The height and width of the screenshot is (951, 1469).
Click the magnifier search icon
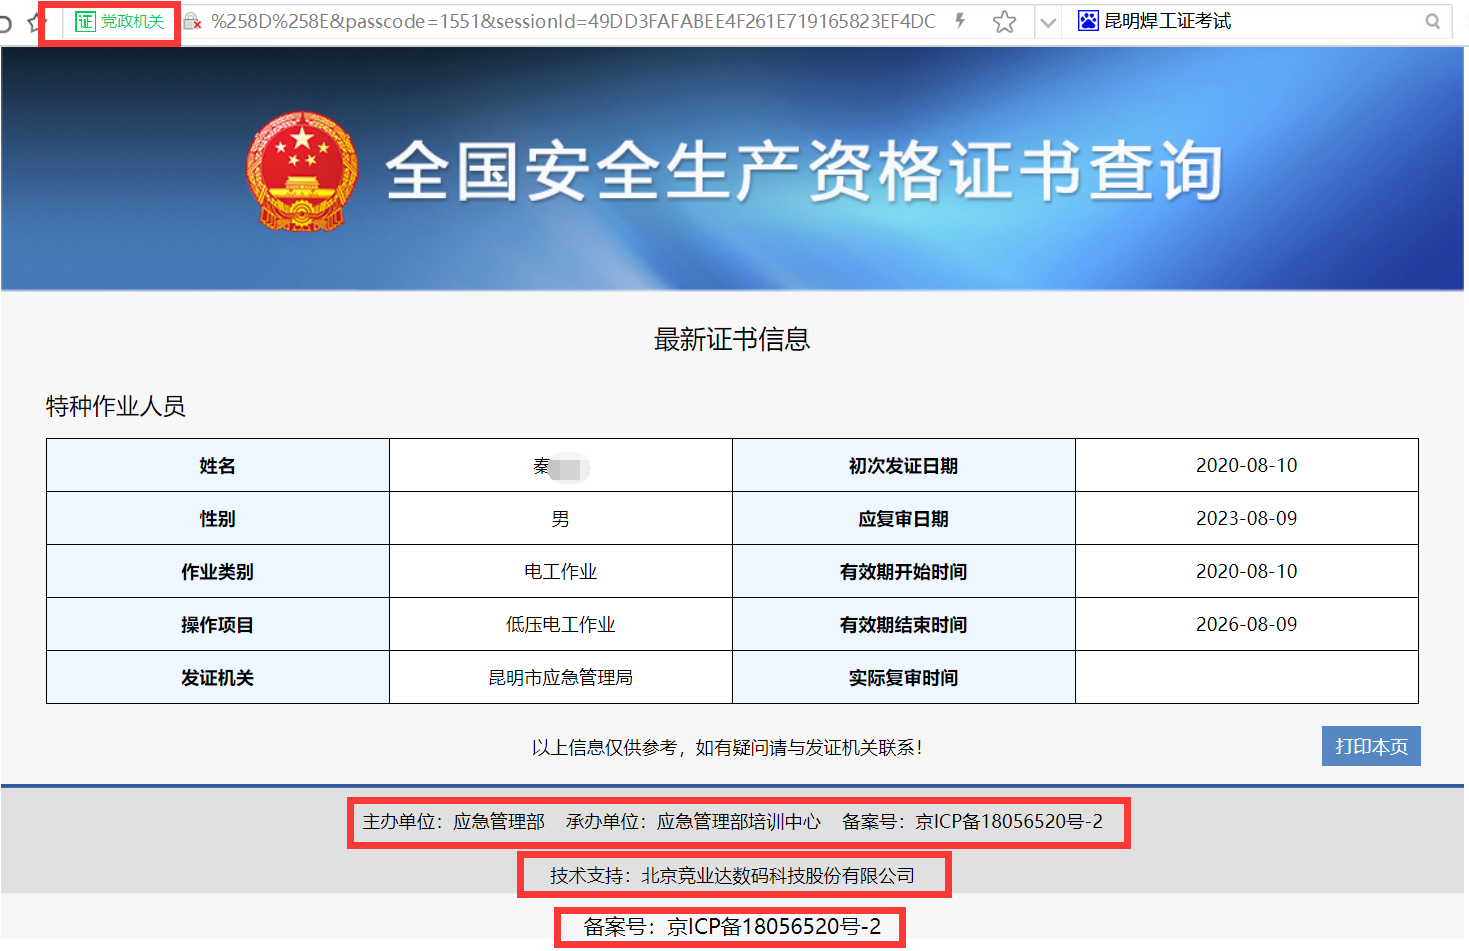[1434, 20]
